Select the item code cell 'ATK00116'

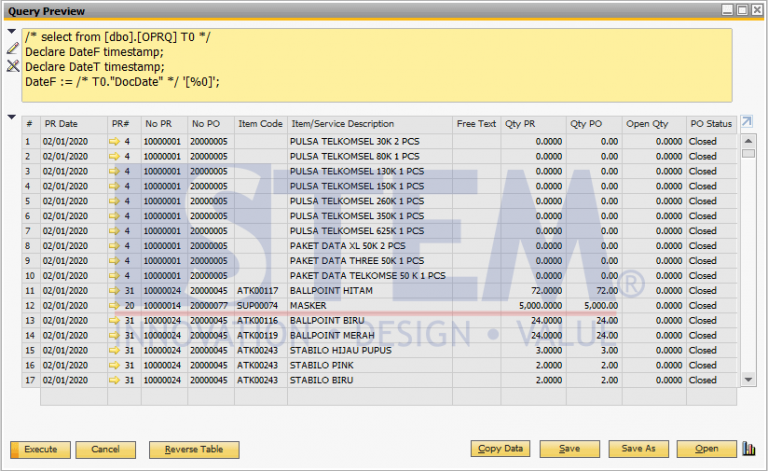click(261, 321)
